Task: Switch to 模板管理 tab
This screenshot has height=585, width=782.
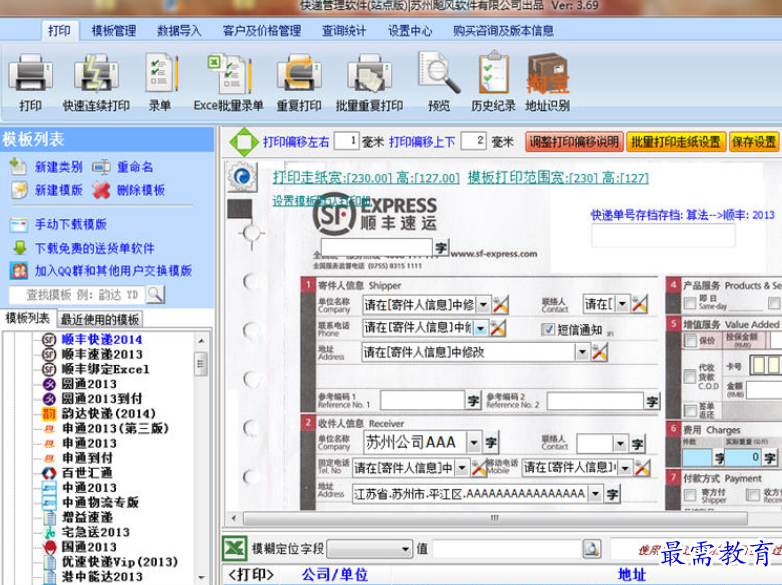Action: tap(114, 31)
